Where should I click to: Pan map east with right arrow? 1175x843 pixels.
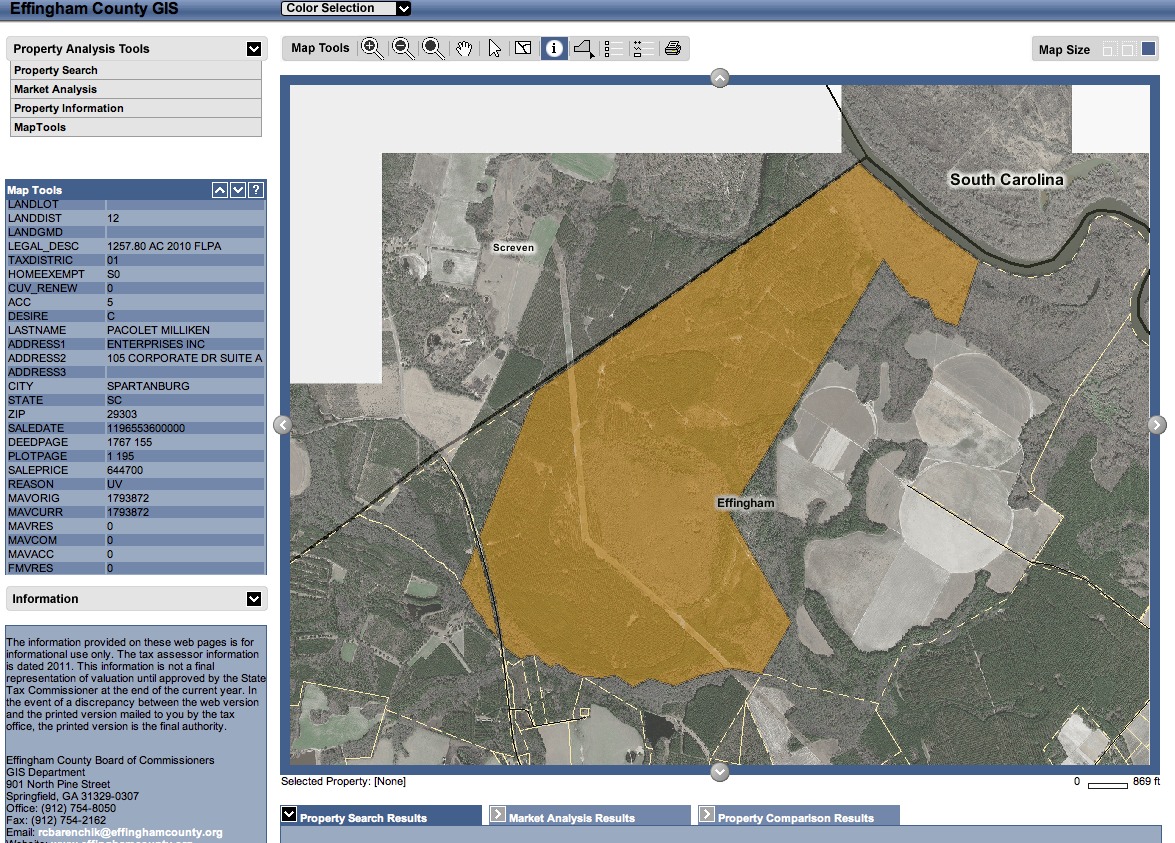(1156, 425)
